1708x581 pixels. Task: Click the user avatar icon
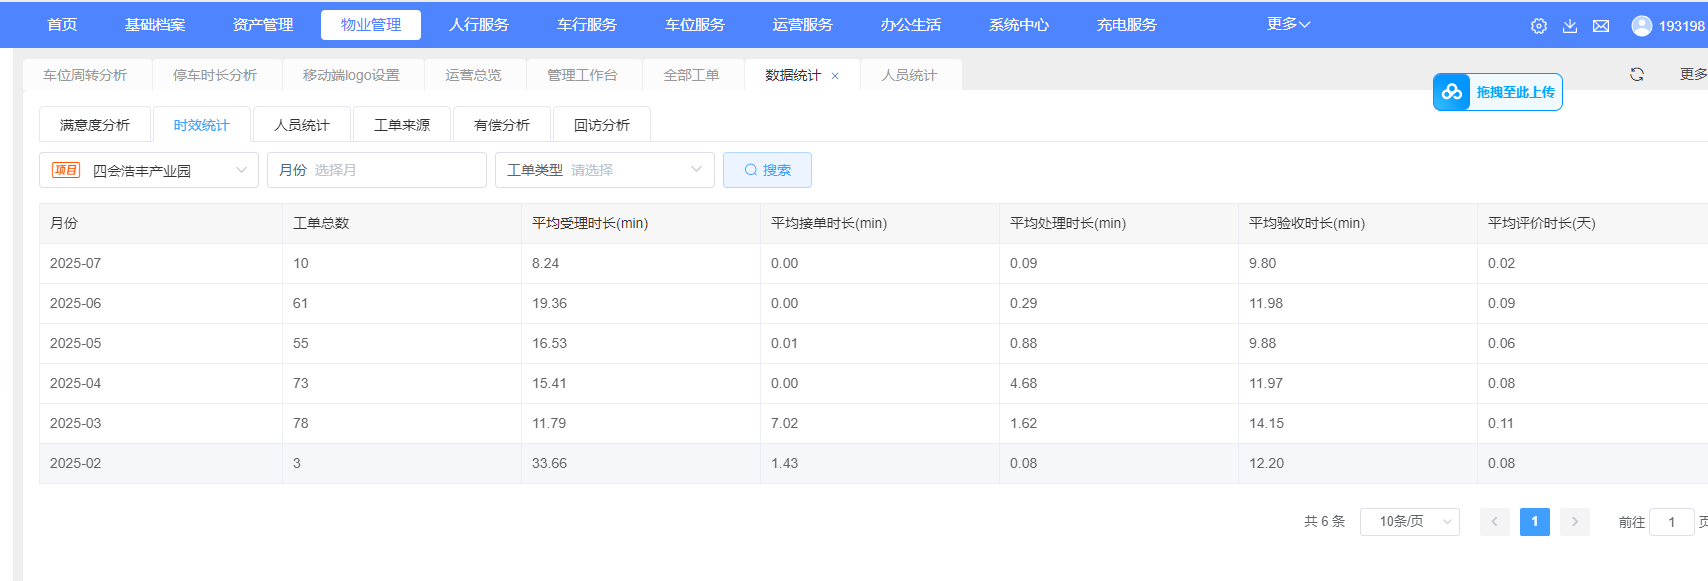(x=1641, y=26)
